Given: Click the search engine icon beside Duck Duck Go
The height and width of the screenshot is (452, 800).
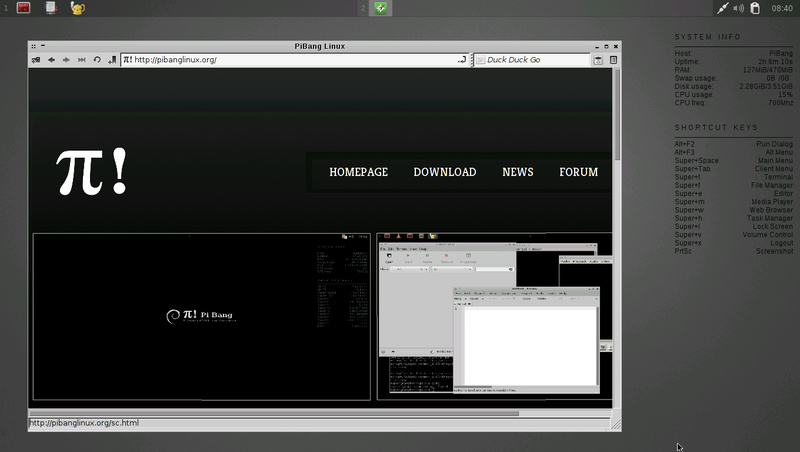Looking at the screenshot, I should [481, 60].
